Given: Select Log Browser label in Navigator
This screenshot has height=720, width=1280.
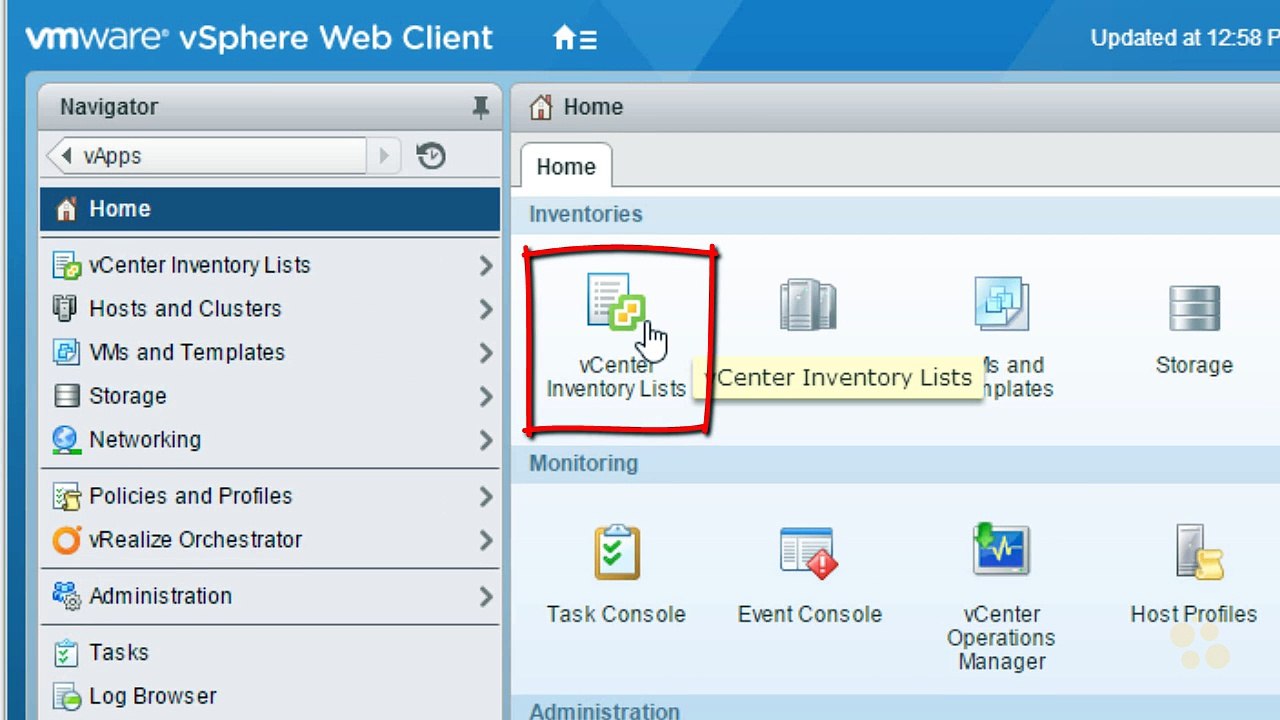Looking at the screenshot, I should click(x=153, y=696).
